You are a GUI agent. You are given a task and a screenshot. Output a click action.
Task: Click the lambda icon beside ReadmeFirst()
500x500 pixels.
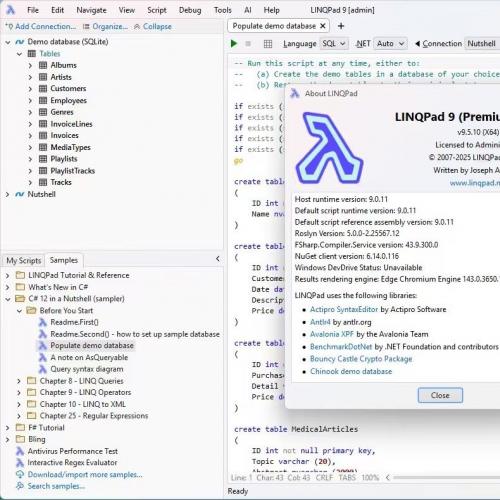43,322
